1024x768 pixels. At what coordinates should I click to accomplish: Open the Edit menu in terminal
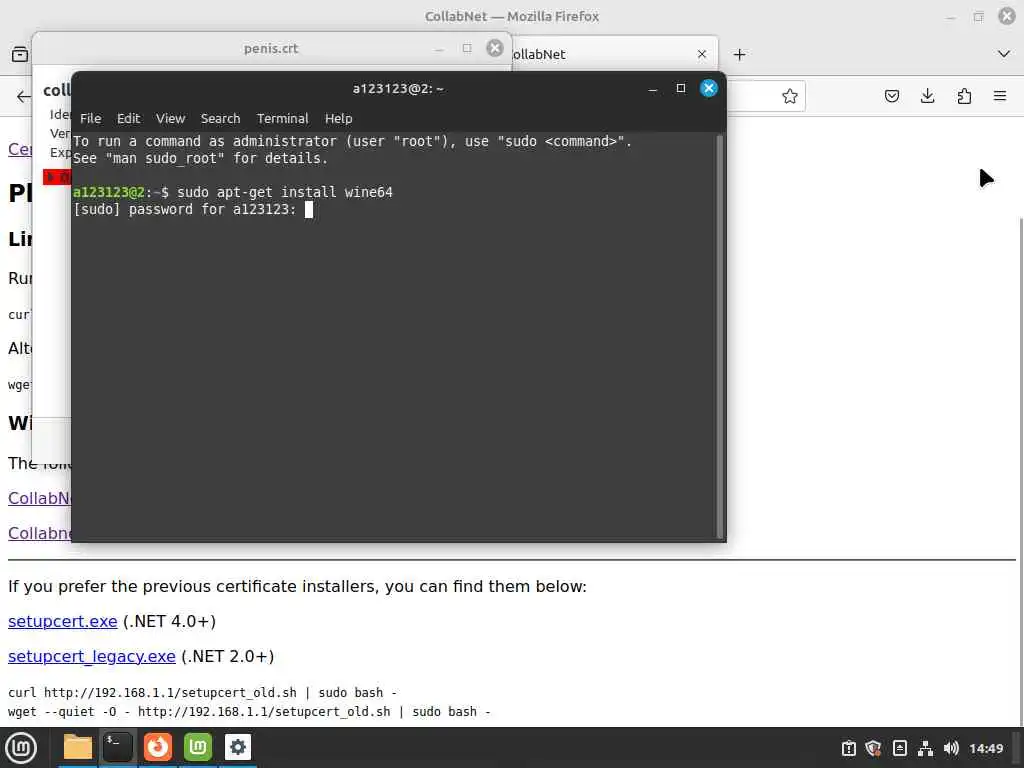(x=128, y=118)
